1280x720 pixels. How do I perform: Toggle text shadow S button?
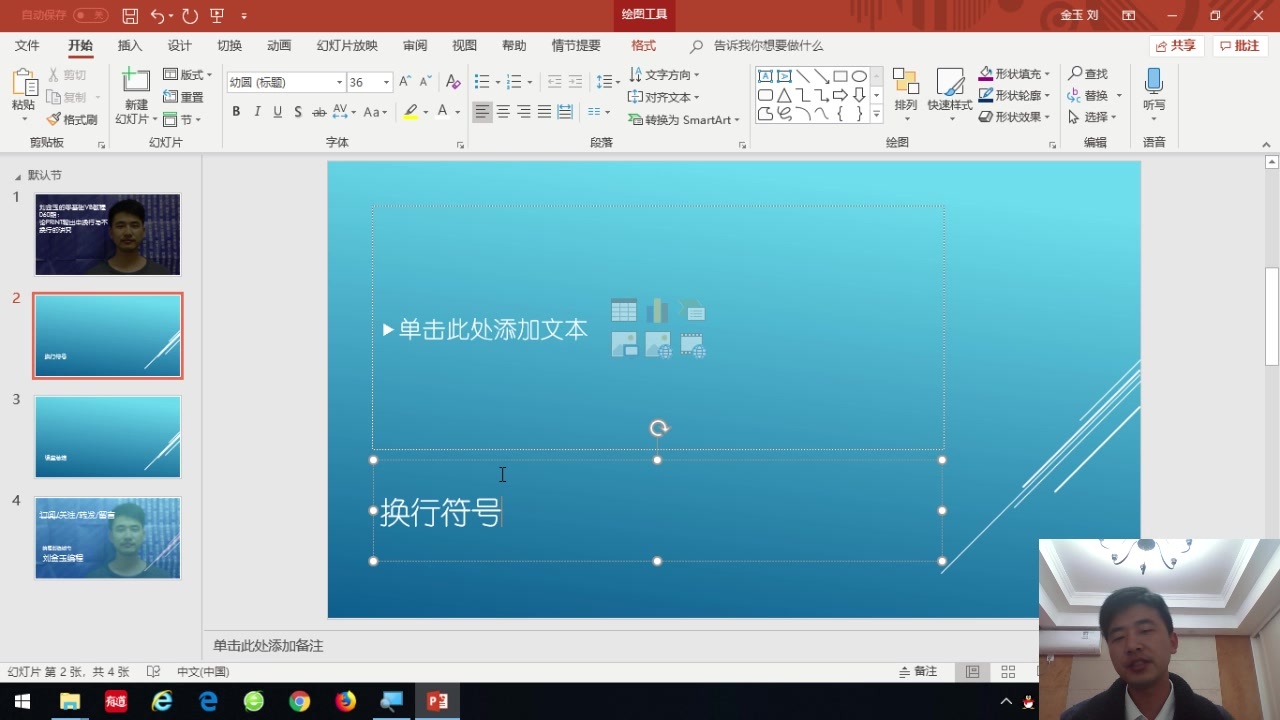click(x=298, y=112)
